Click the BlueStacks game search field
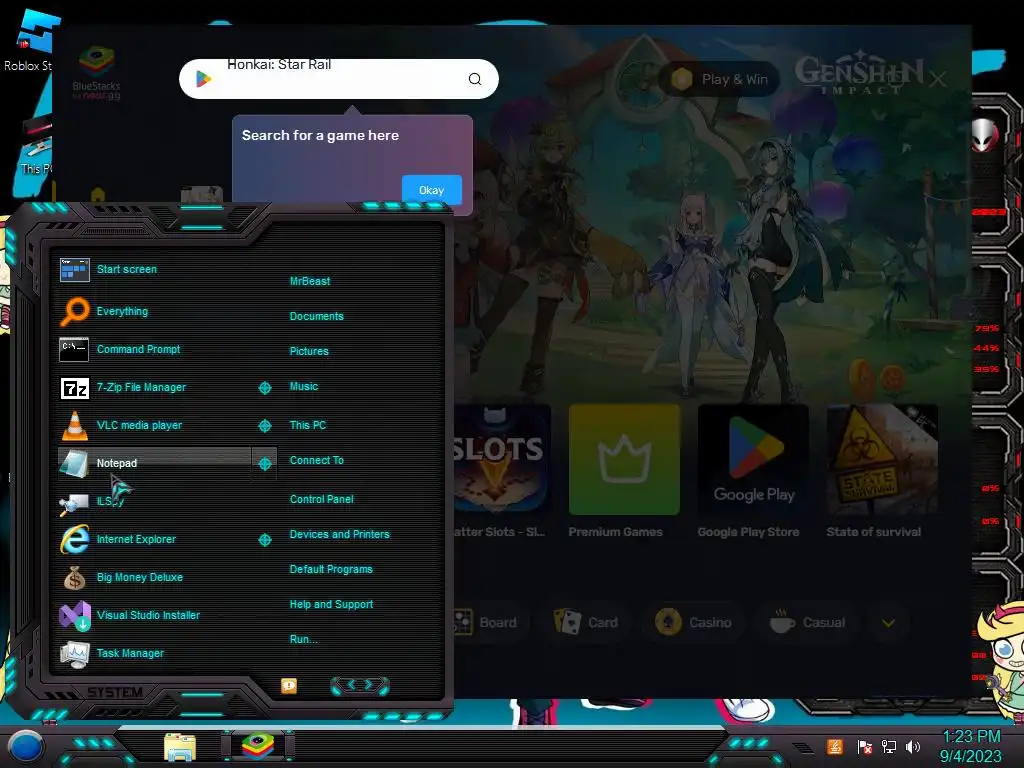Image resolution: width=1024 pixels, height=768 pixels. (338, 79)
